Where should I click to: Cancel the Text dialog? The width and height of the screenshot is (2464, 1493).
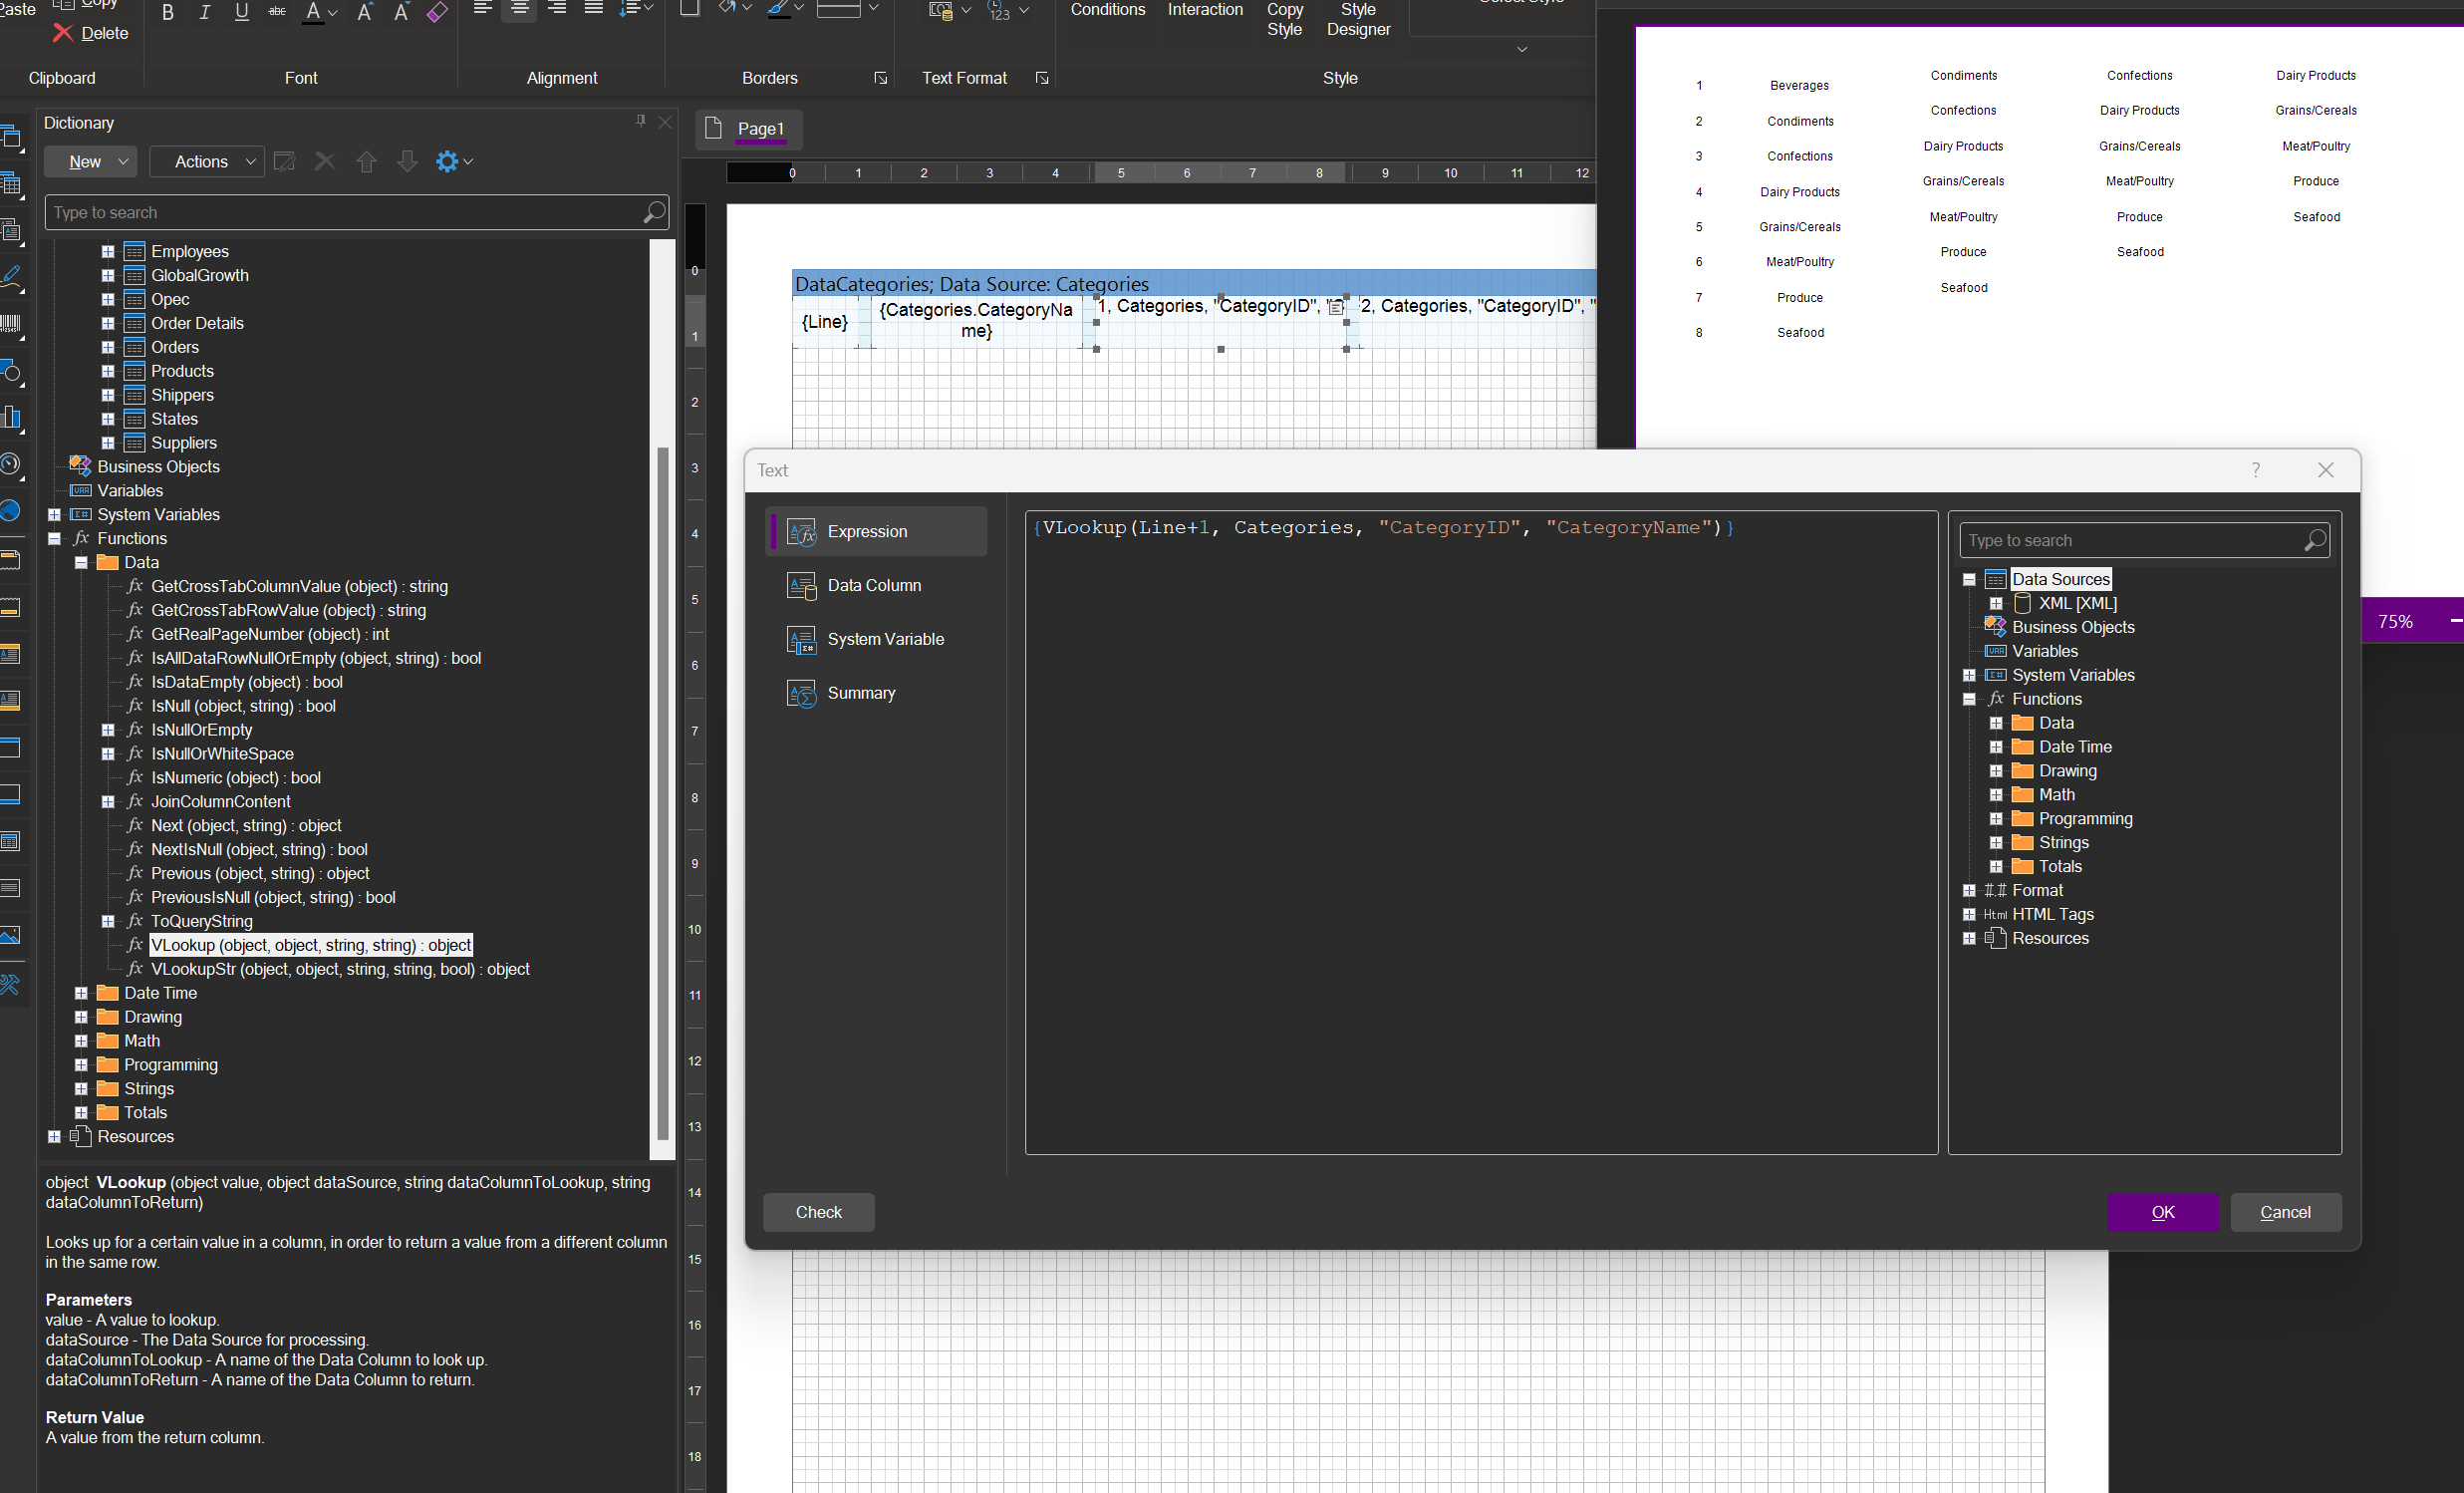click(x=2285, y=1211)
